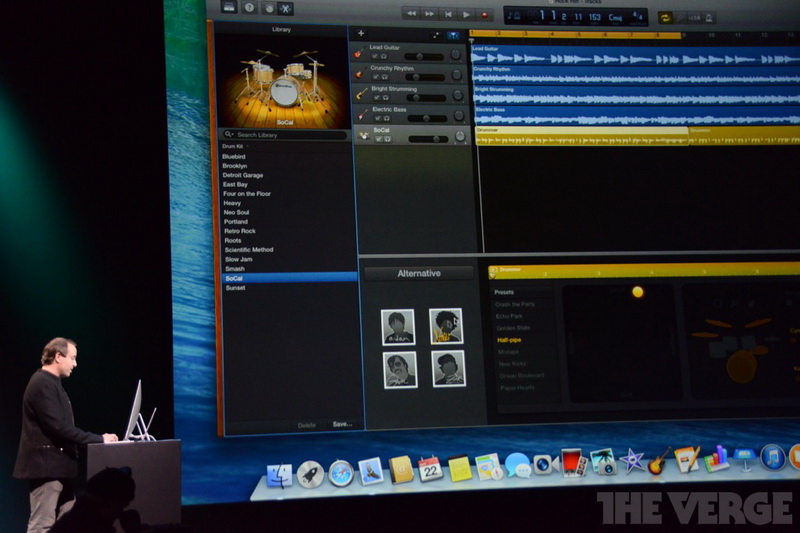
Task: Select the Electric Bass track icon
Action: tap(363, 114)
